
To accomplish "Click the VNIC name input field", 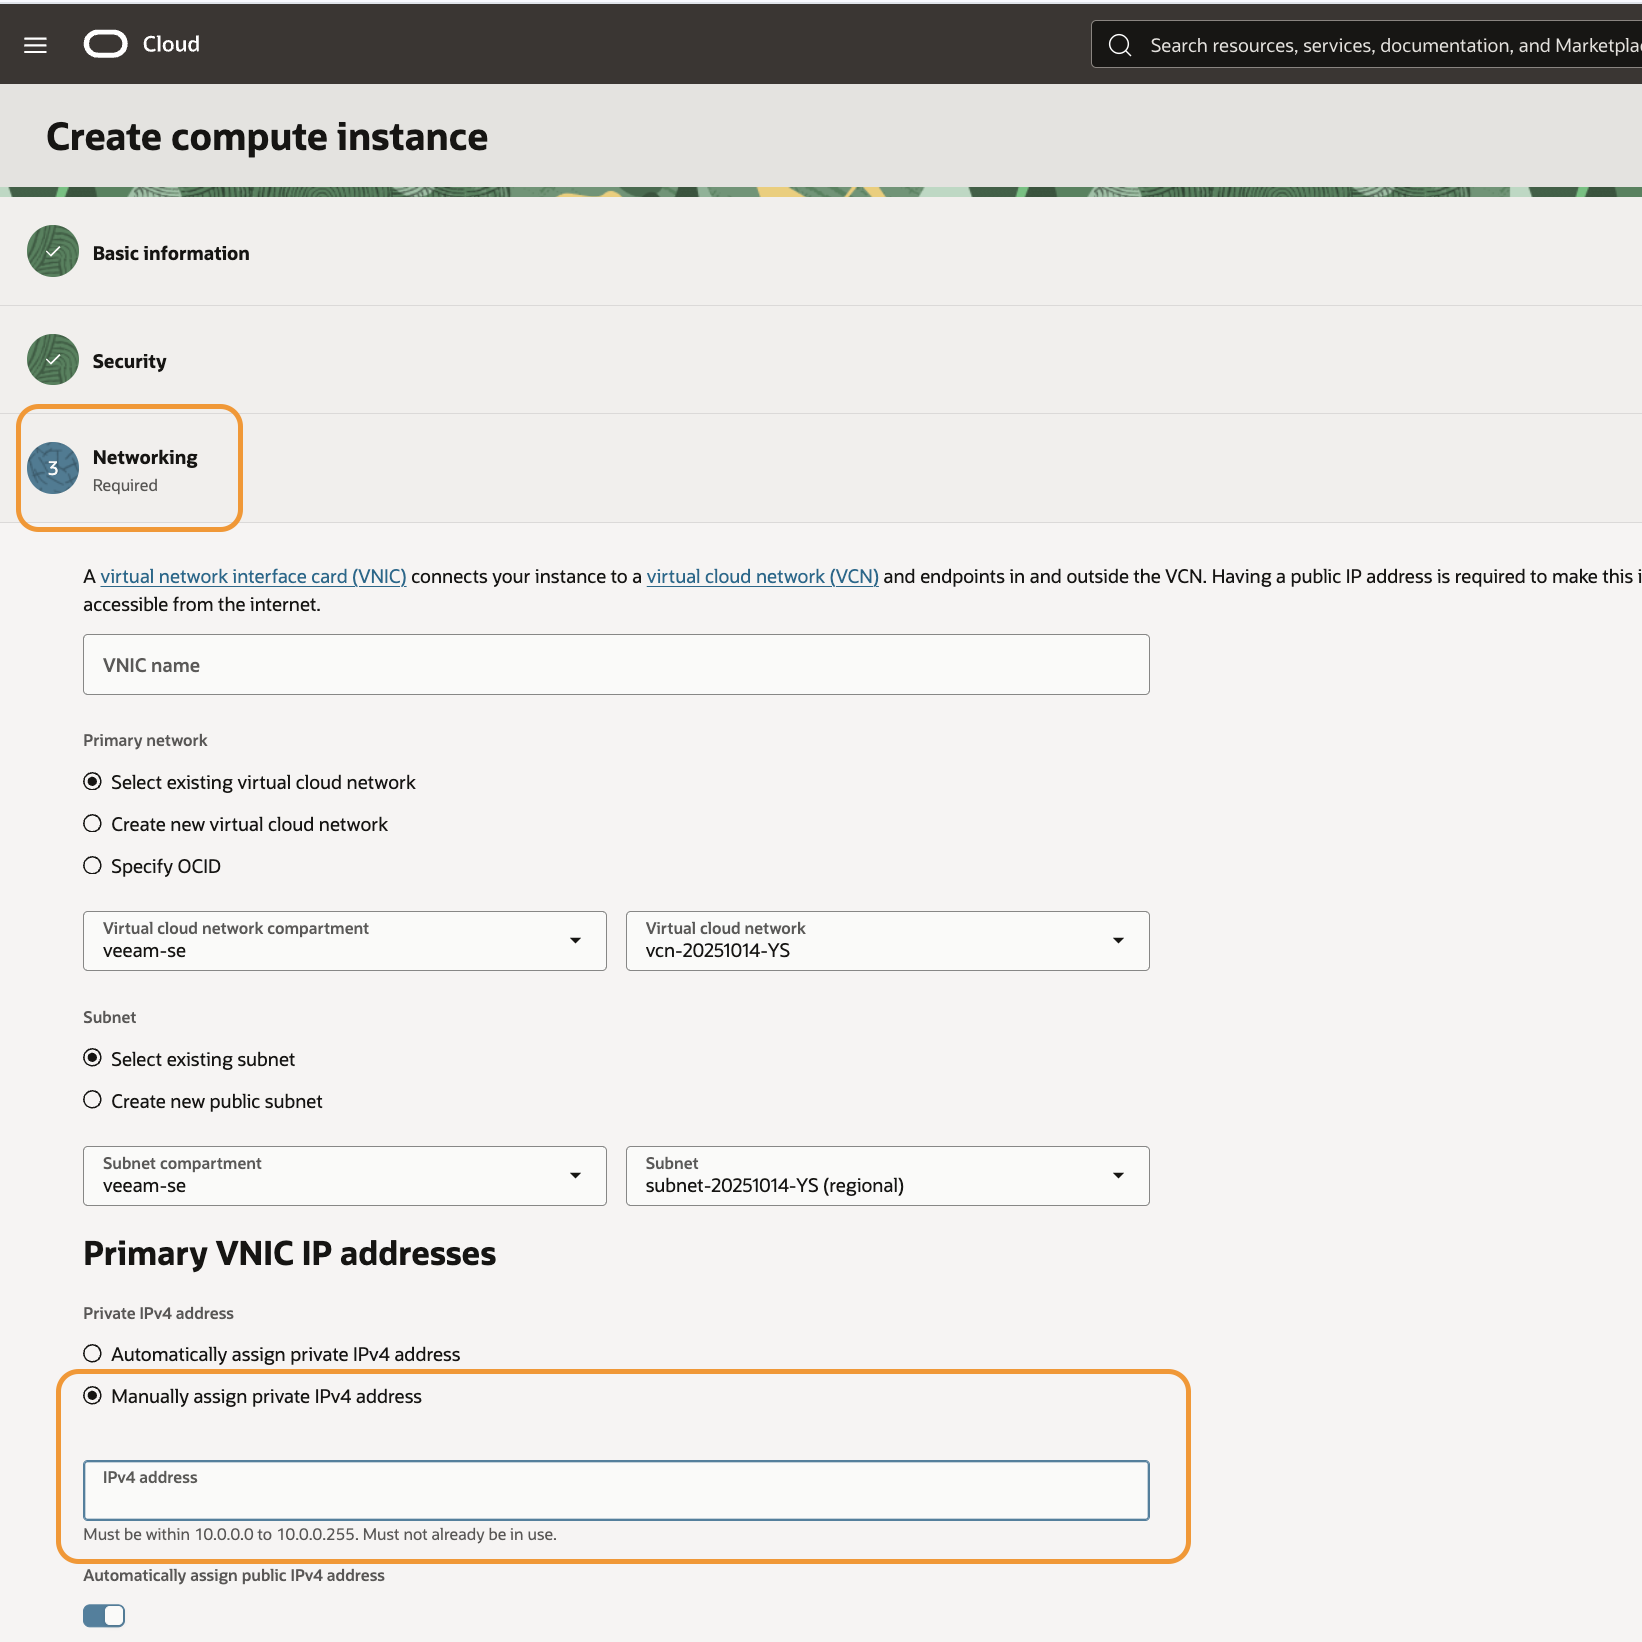I will click(x=616, y=665).
